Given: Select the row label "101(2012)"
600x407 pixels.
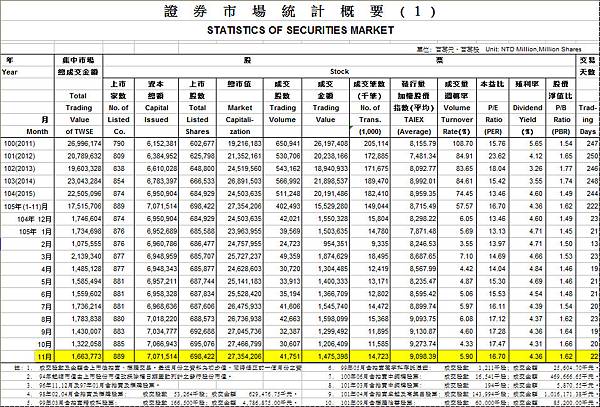Looking at the screenshot, I should coord(20,156).
